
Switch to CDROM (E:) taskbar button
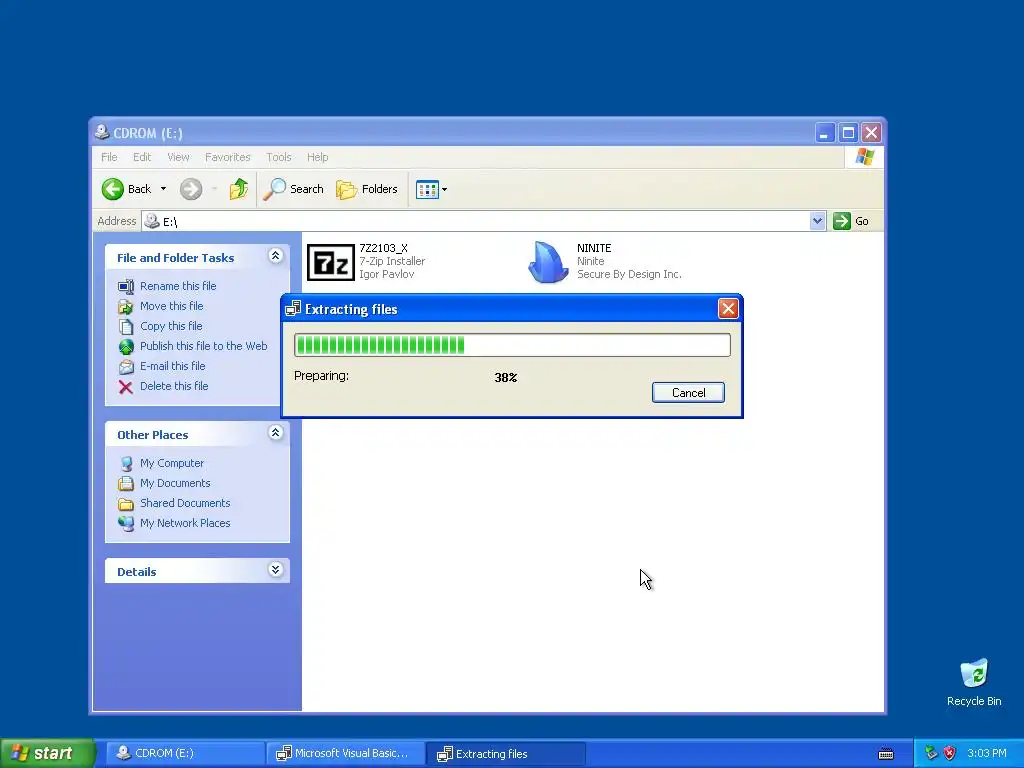tap(184, 754)
